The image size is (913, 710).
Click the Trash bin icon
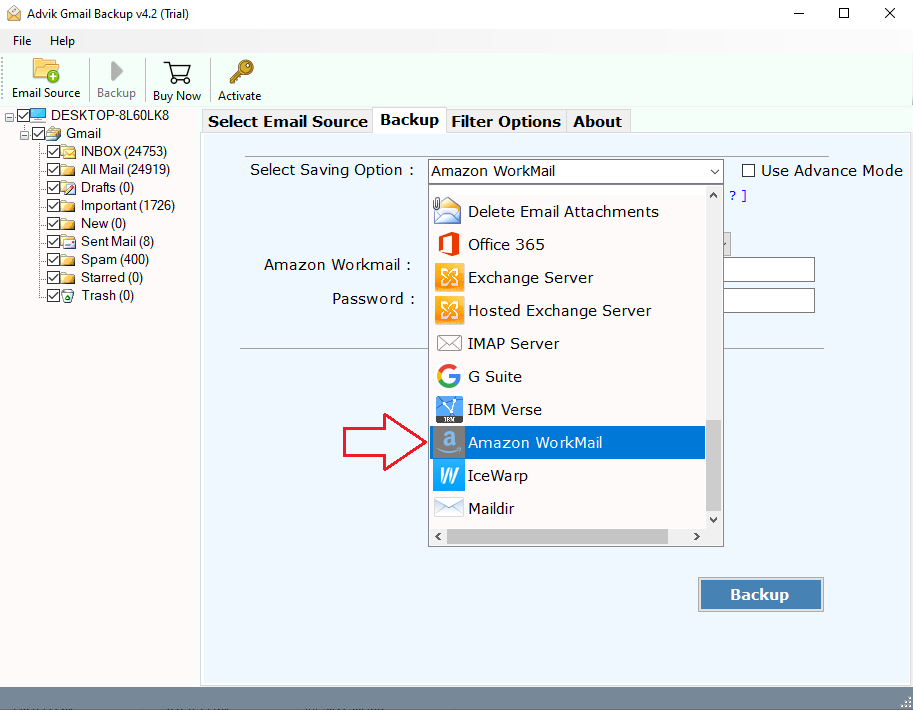click(68, 296)
